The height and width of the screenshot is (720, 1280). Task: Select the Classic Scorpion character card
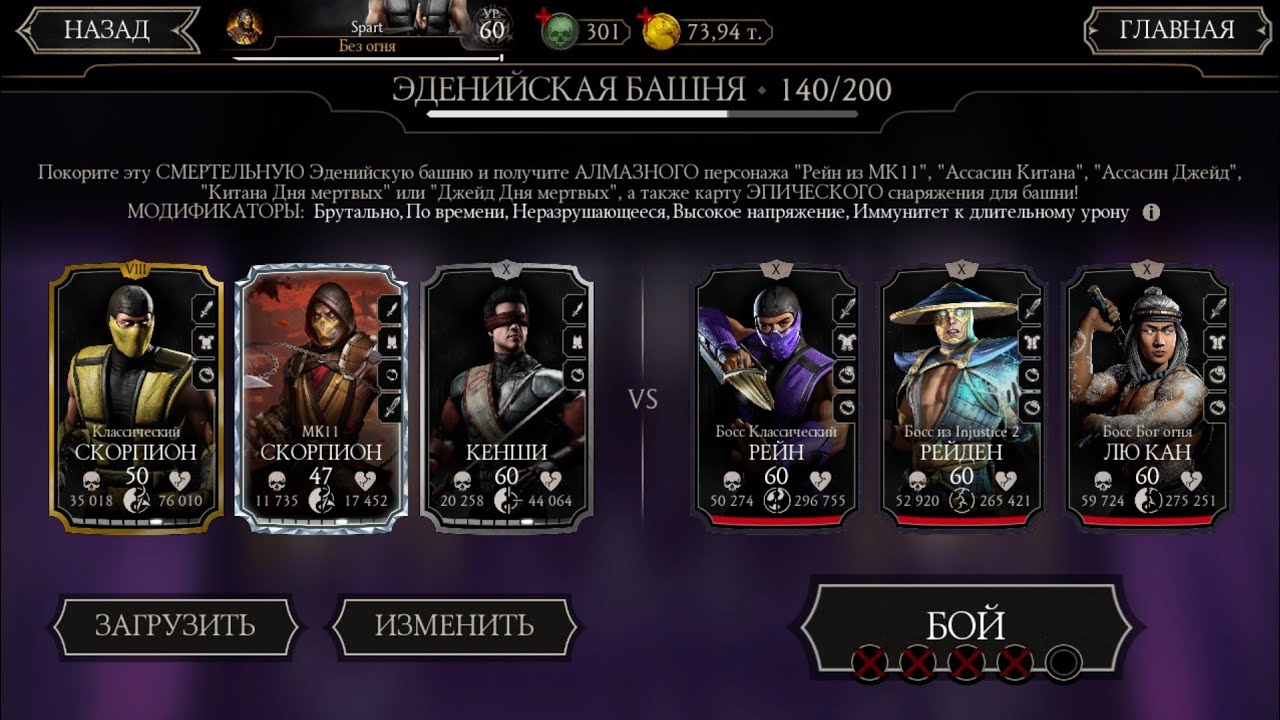click(134, 396)
